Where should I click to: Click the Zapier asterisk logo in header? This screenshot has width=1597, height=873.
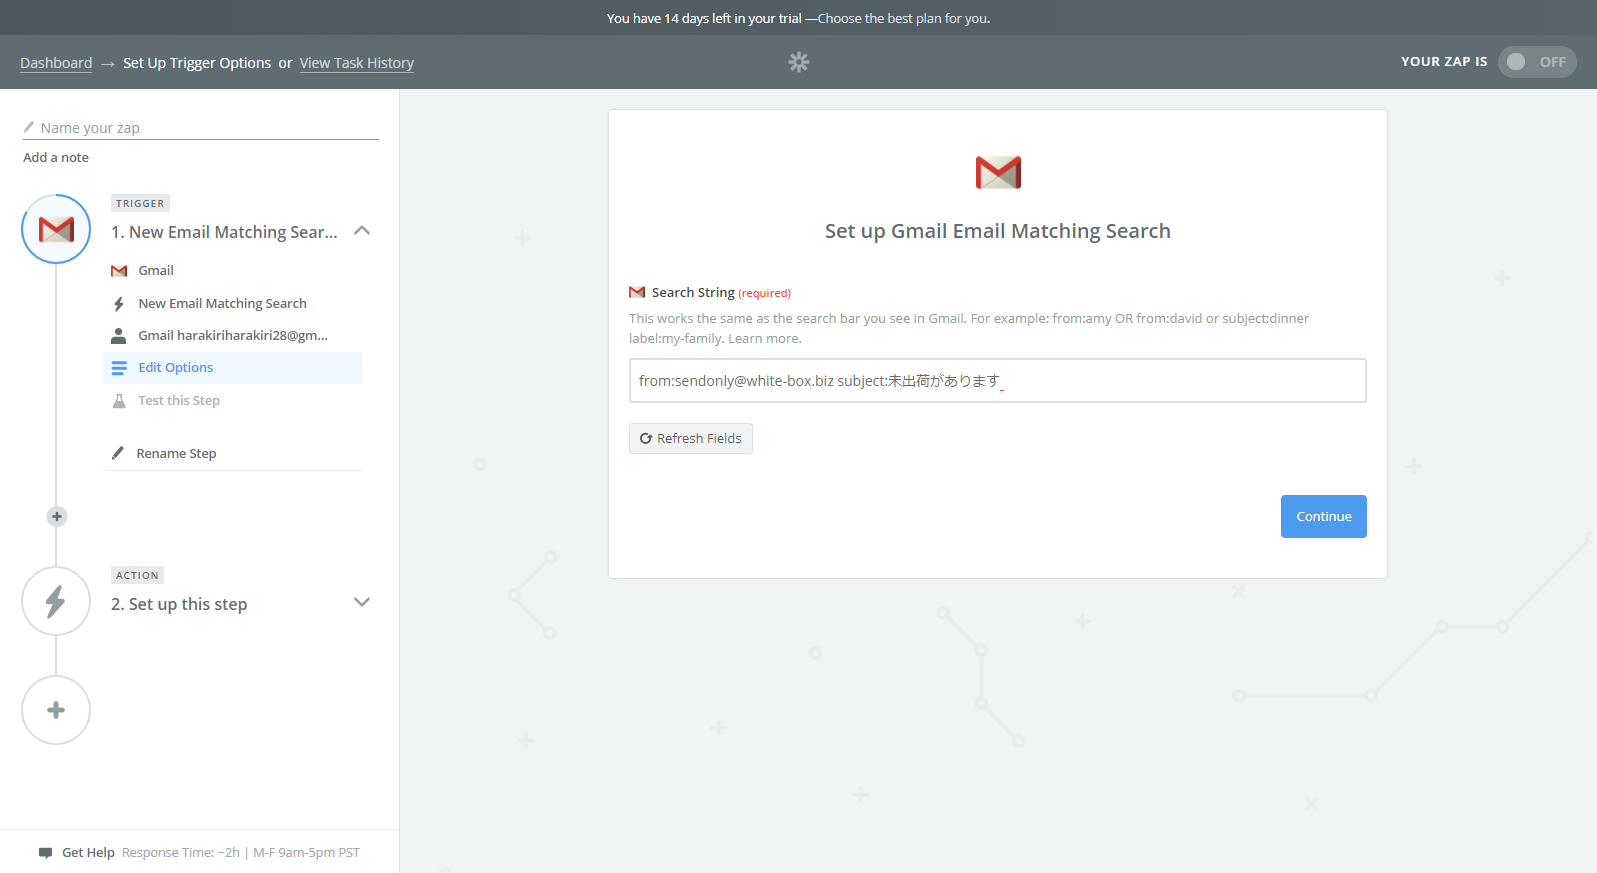tap(798, 62)
